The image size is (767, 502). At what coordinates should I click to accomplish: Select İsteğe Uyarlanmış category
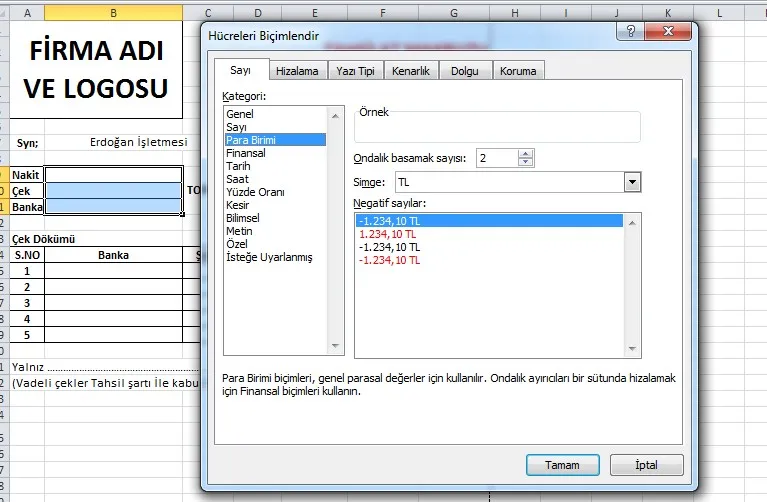(x=269, y=257)
